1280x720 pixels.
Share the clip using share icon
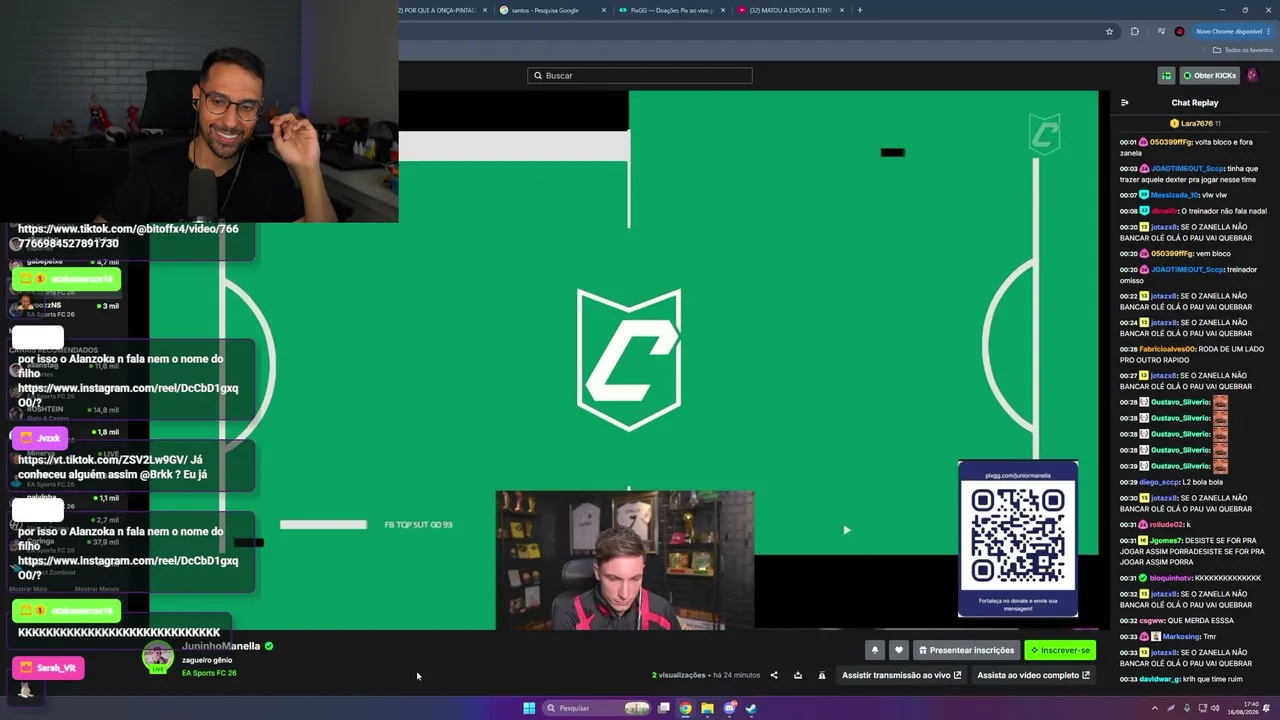[773, 675]
